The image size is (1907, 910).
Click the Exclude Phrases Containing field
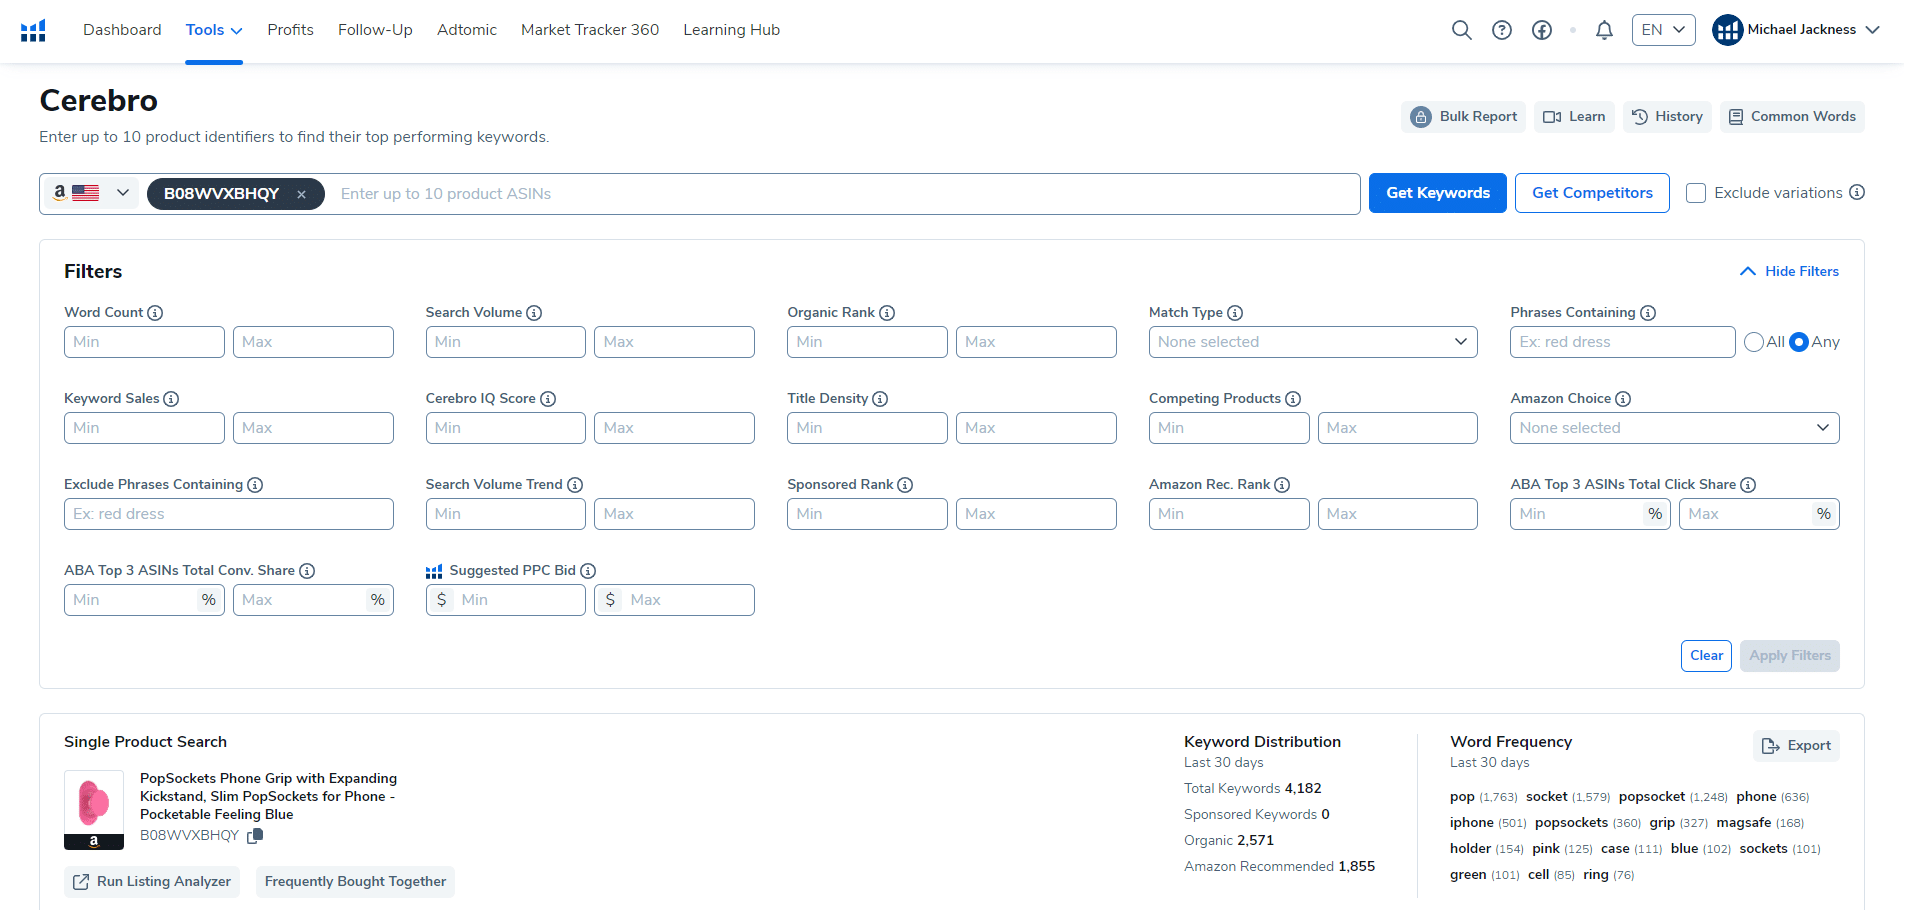(229, 514)
